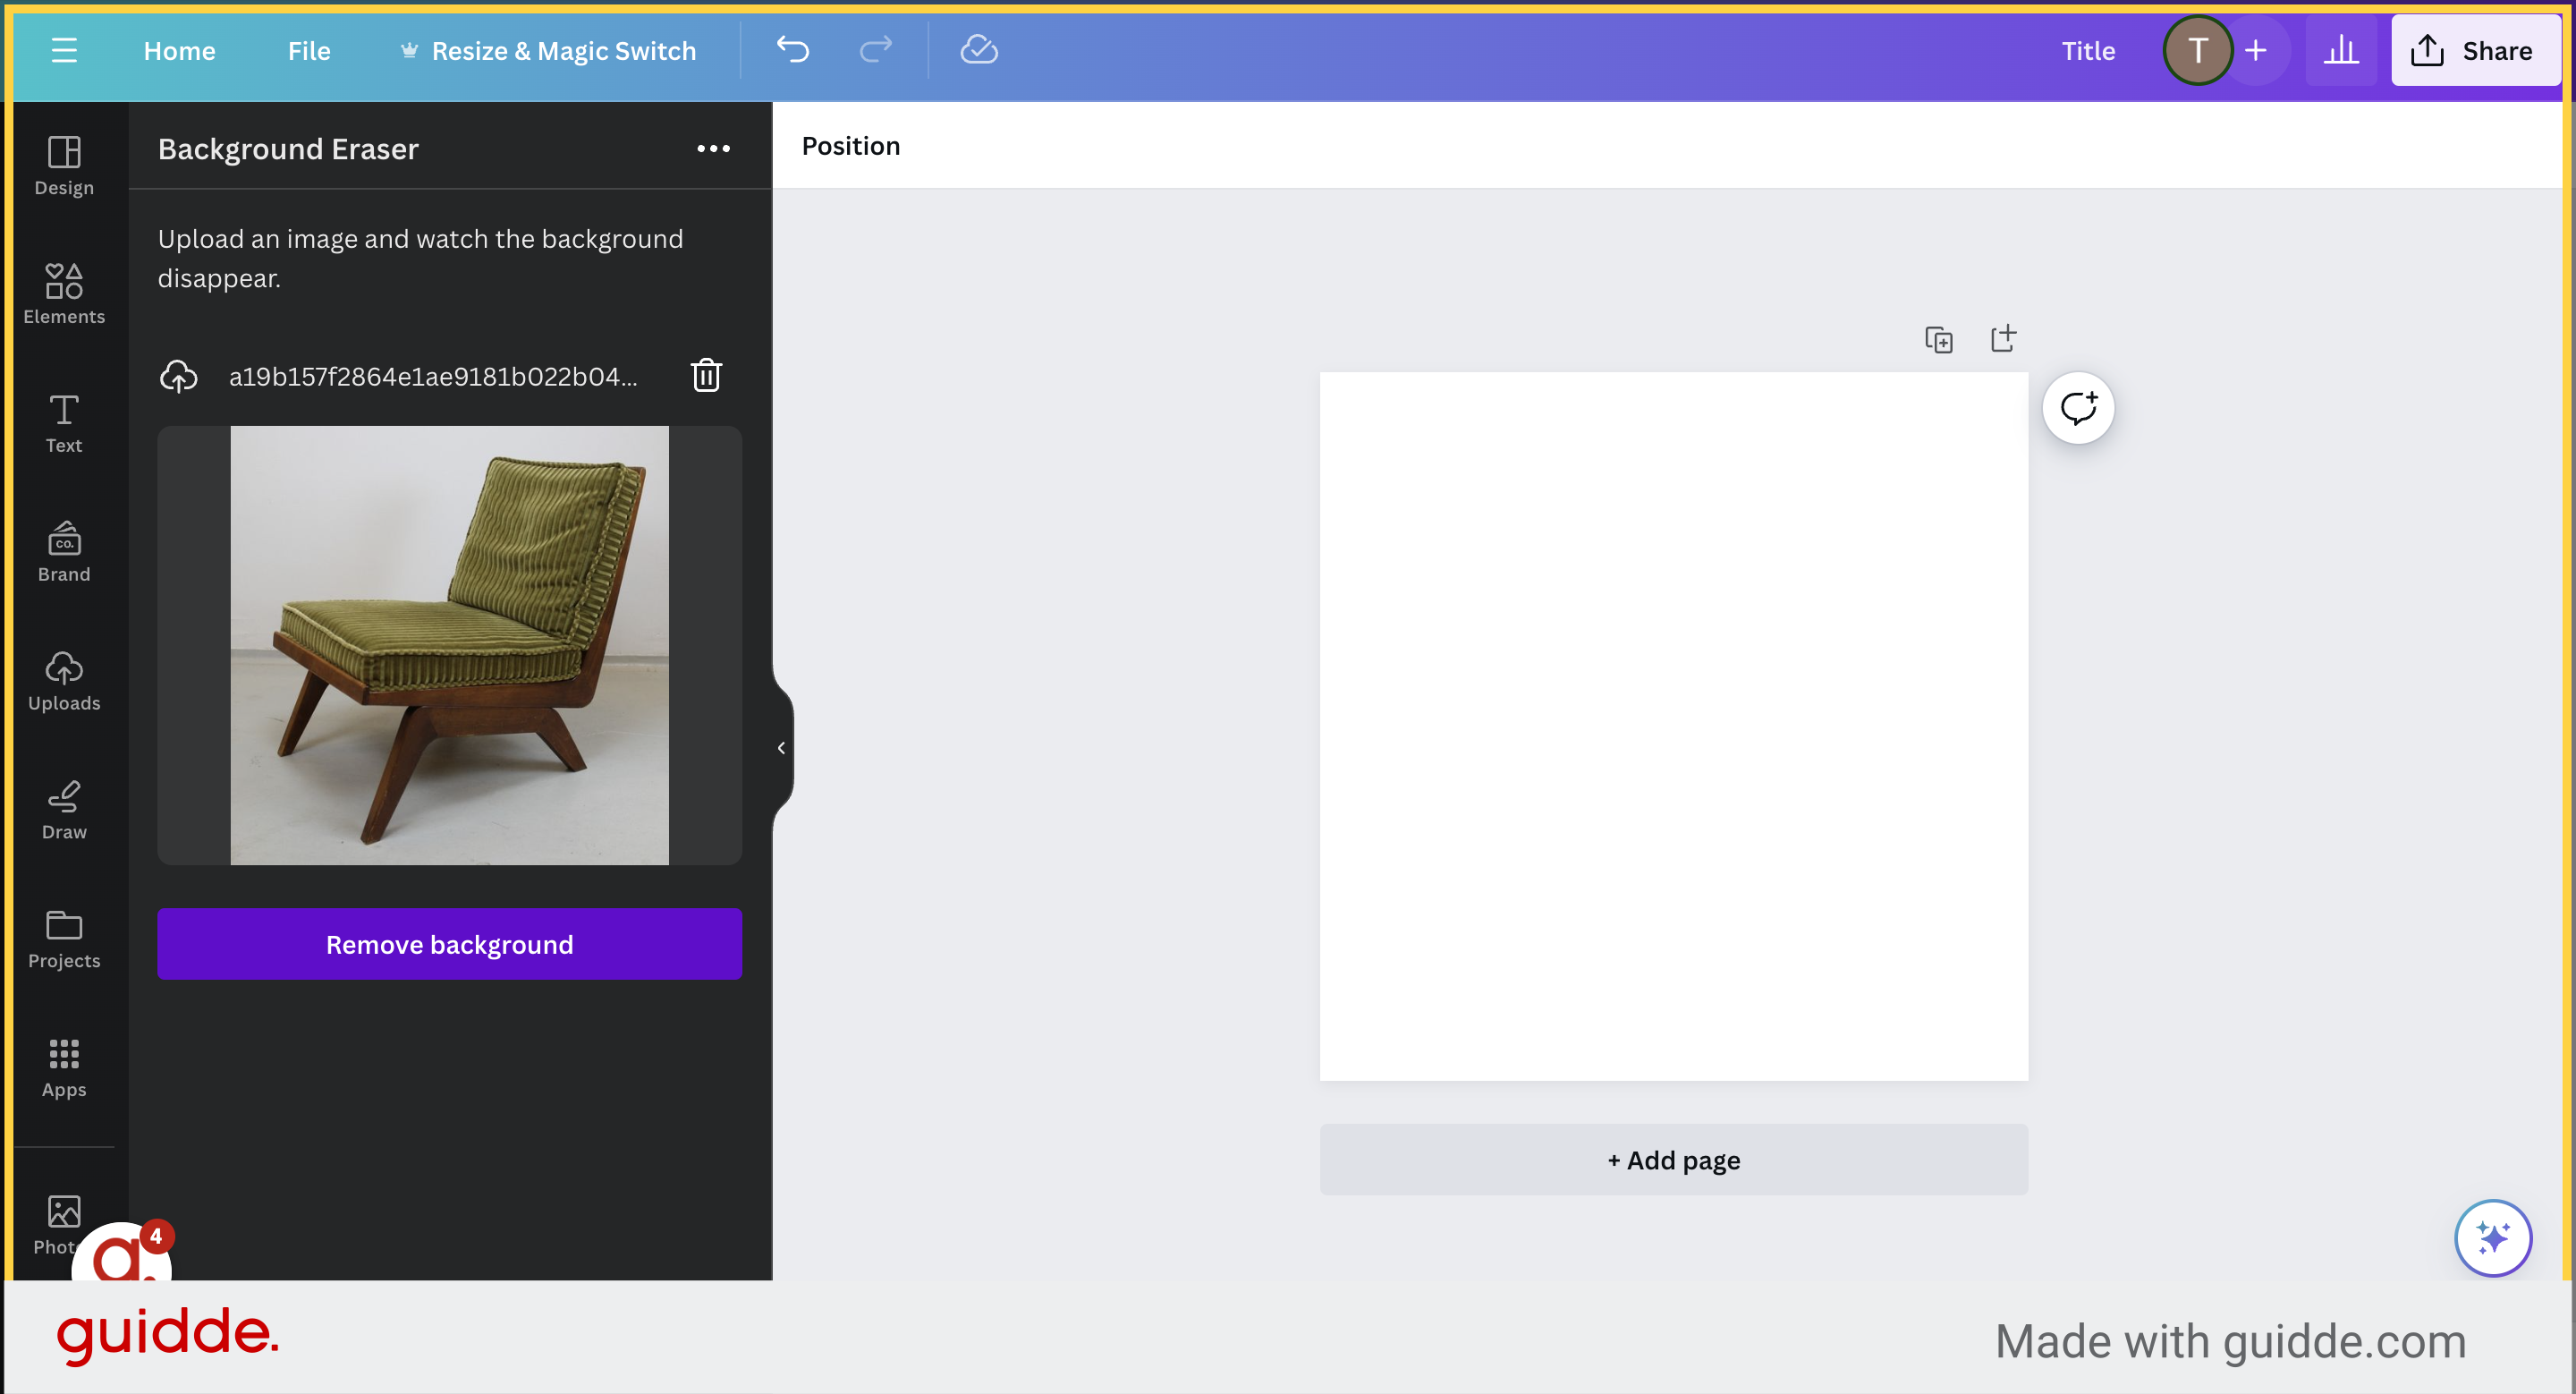Open the Brand panel
The width and height of the screenshot is (2576, 1394).
[64, 550]
